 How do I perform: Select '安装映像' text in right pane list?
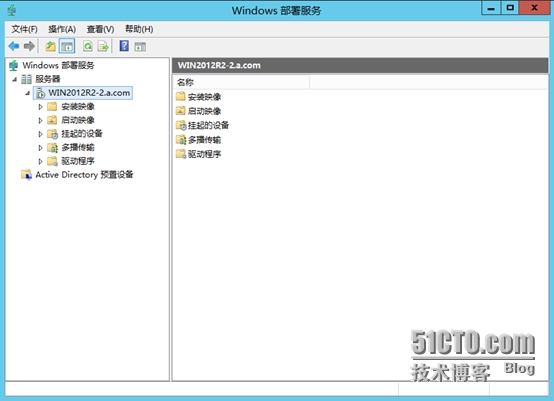(x=204, y=97)
